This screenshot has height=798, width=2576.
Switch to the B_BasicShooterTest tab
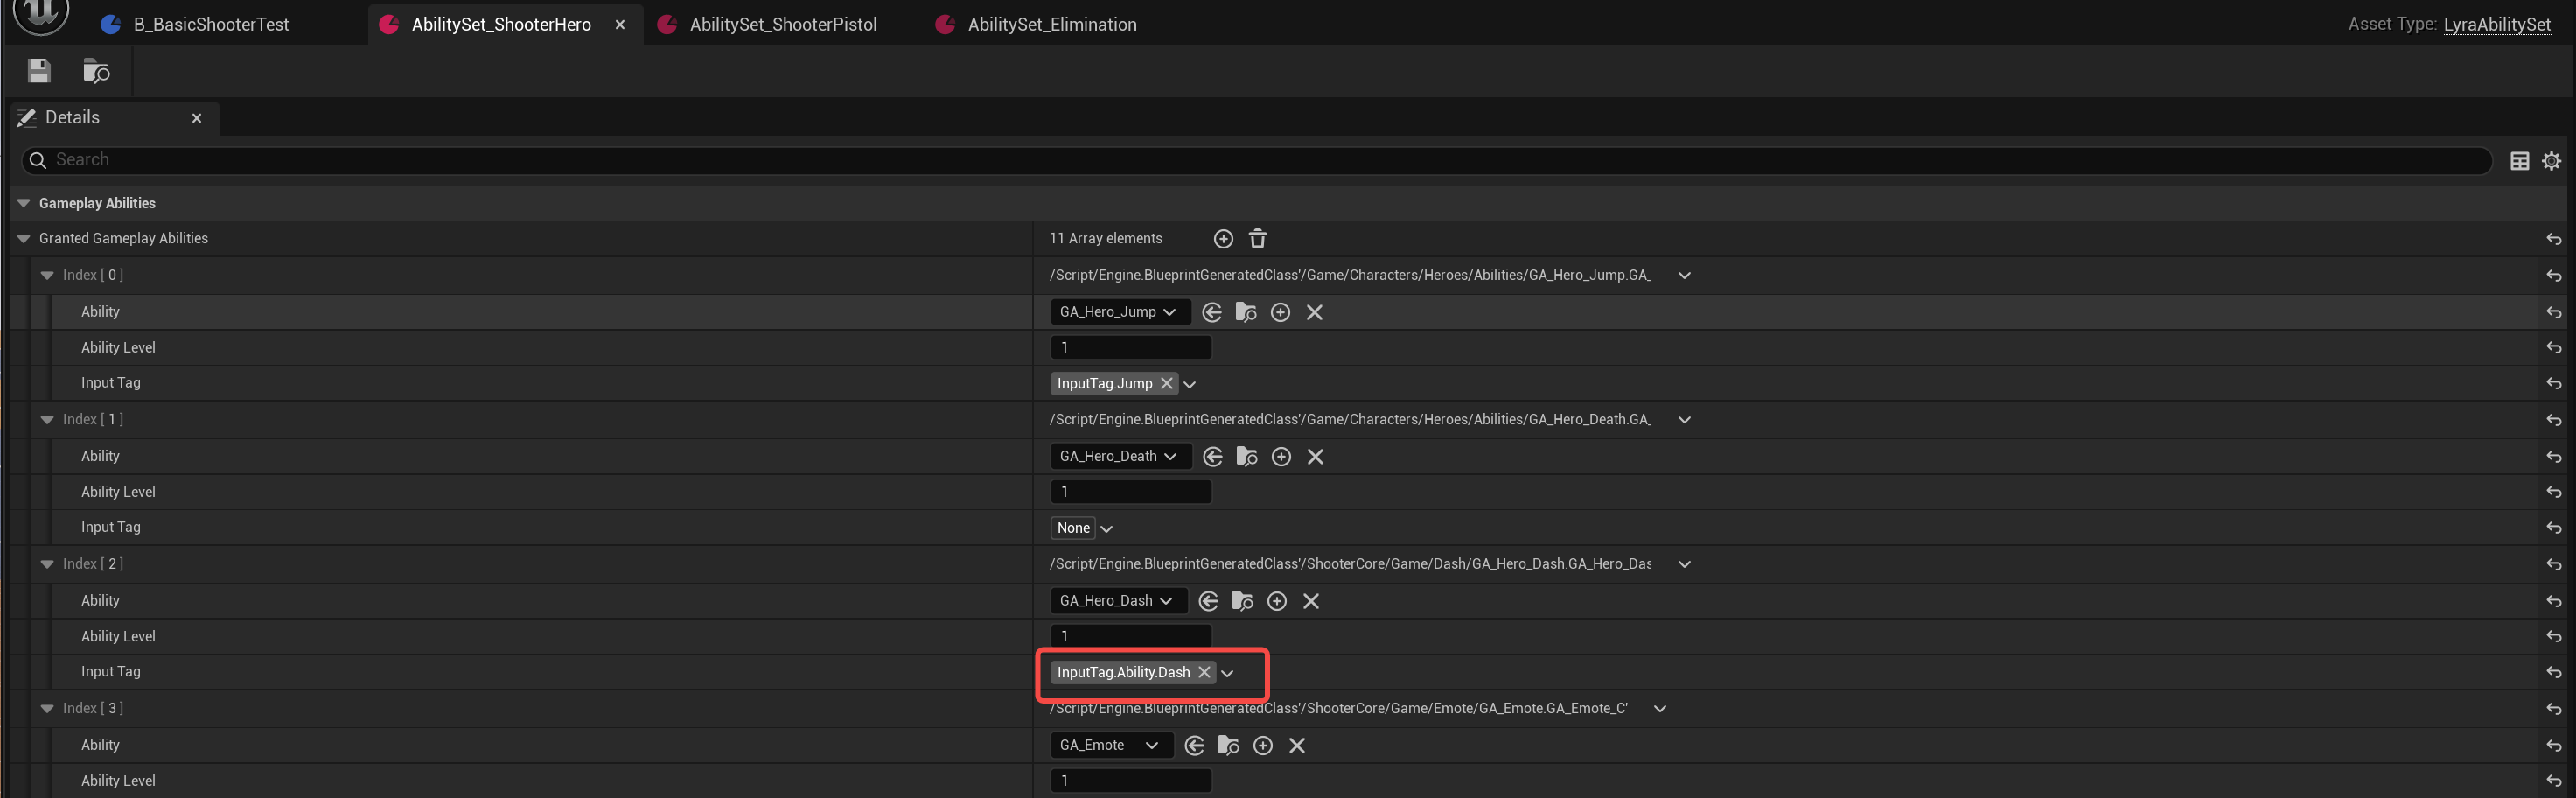pos(210,25)
